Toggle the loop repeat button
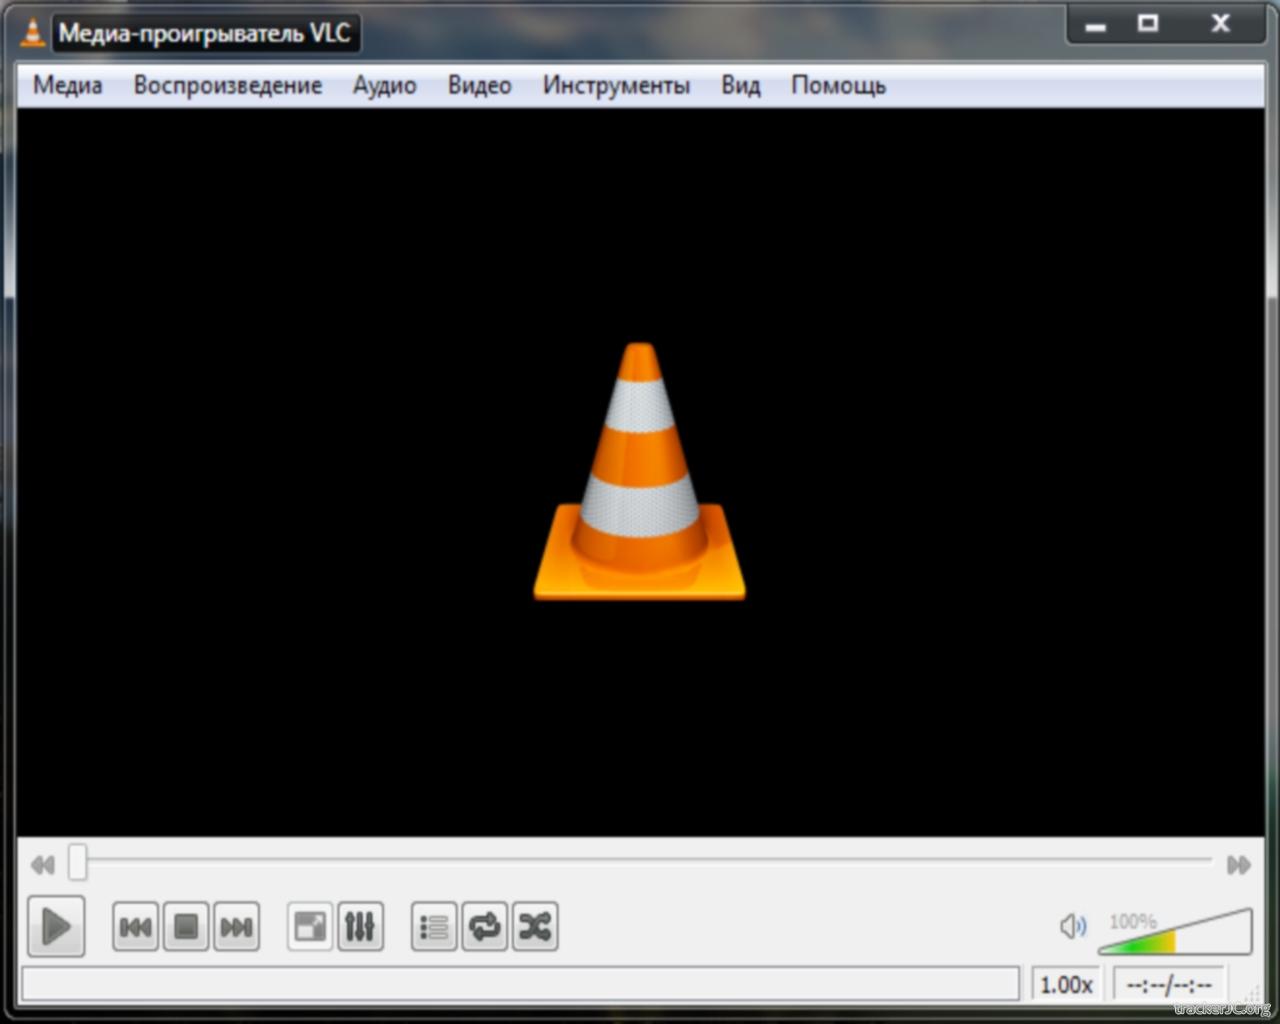The image size is (1280, 1024). coord(485,927)
